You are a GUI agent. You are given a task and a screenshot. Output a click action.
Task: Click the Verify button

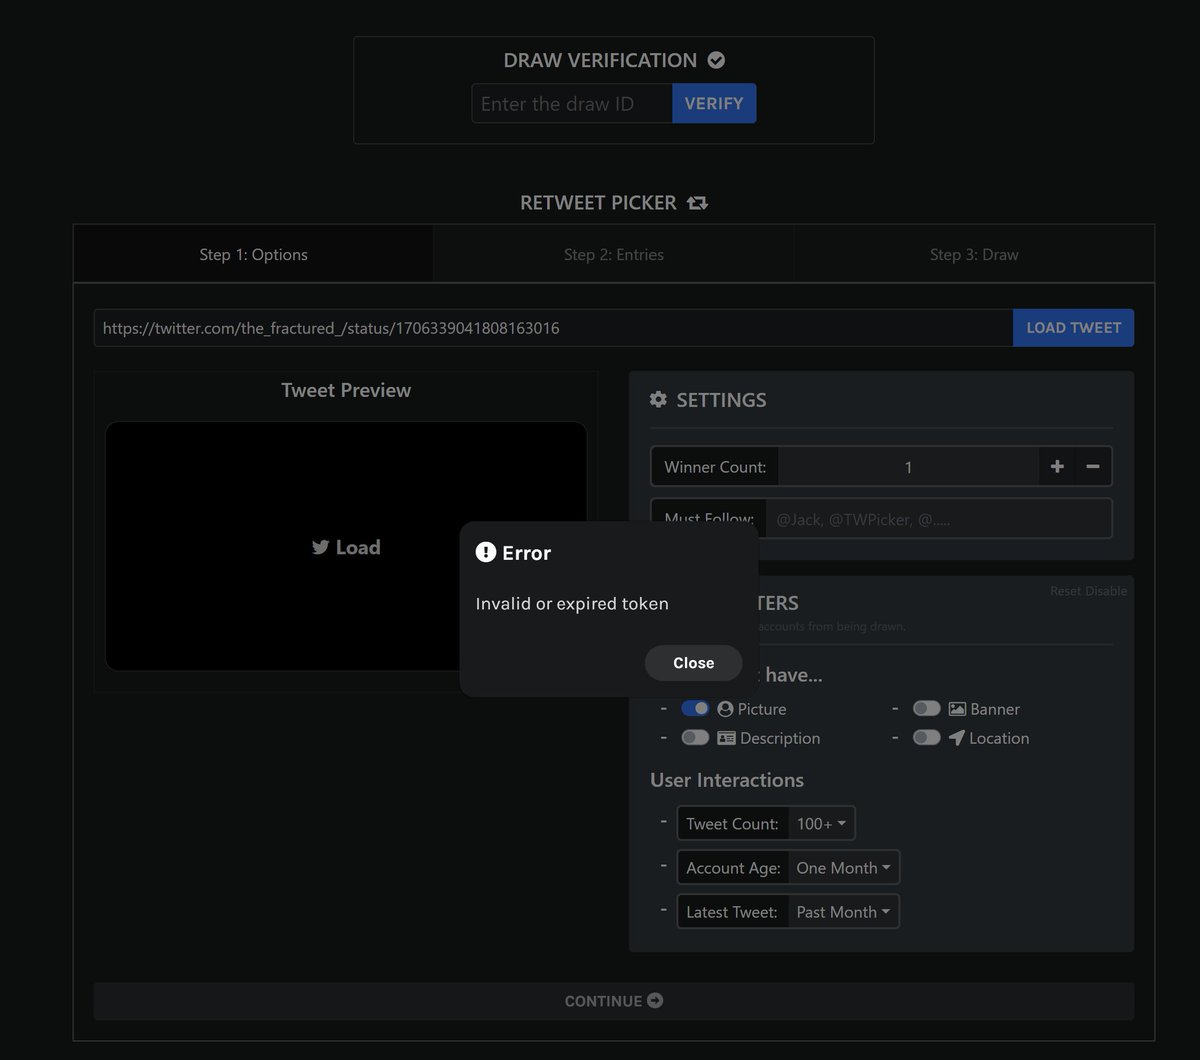714,103
